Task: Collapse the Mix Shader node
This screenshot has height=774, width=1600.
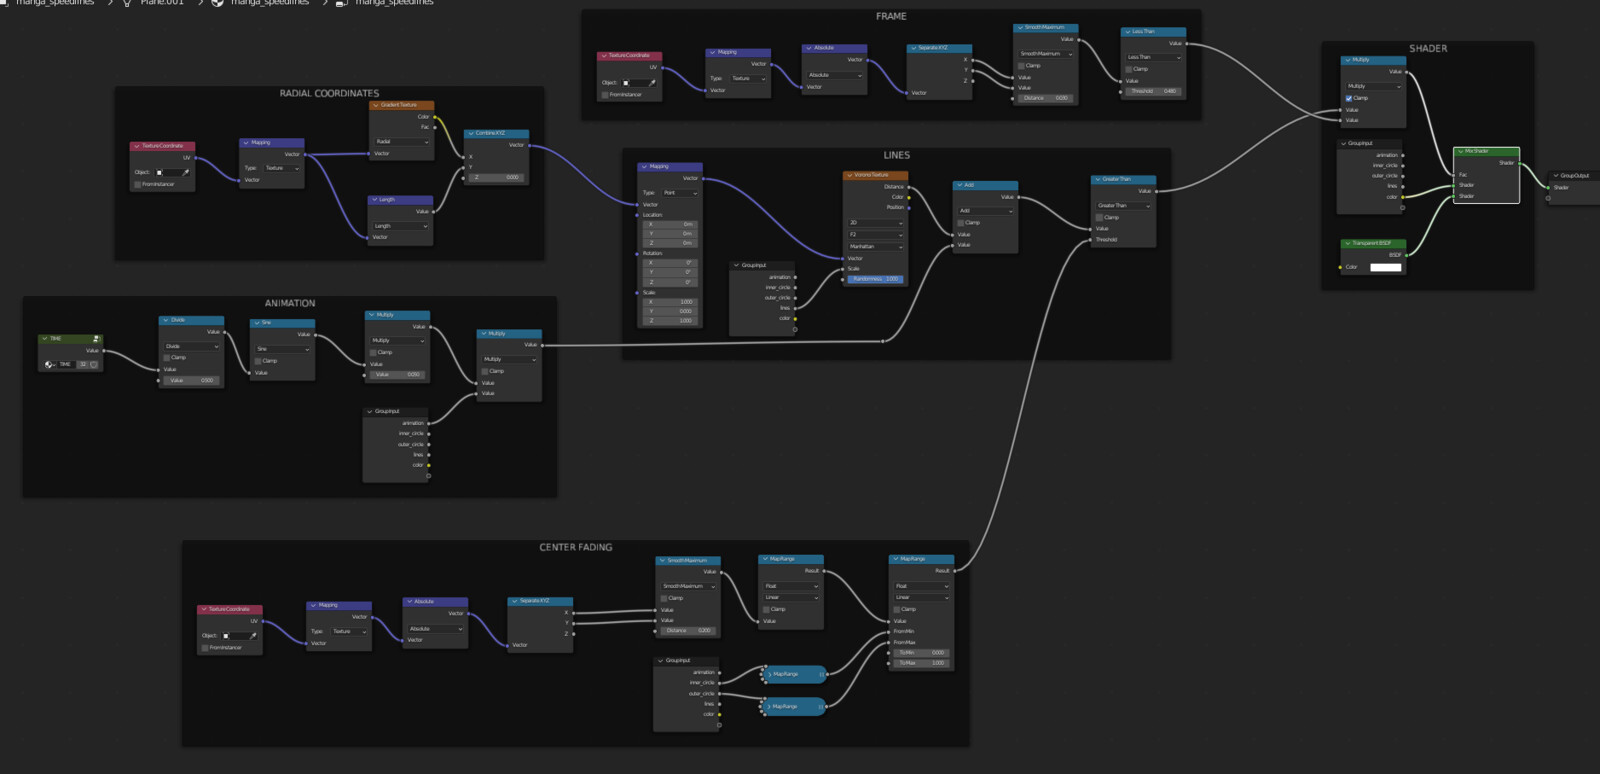Action: coord(1460,151)
